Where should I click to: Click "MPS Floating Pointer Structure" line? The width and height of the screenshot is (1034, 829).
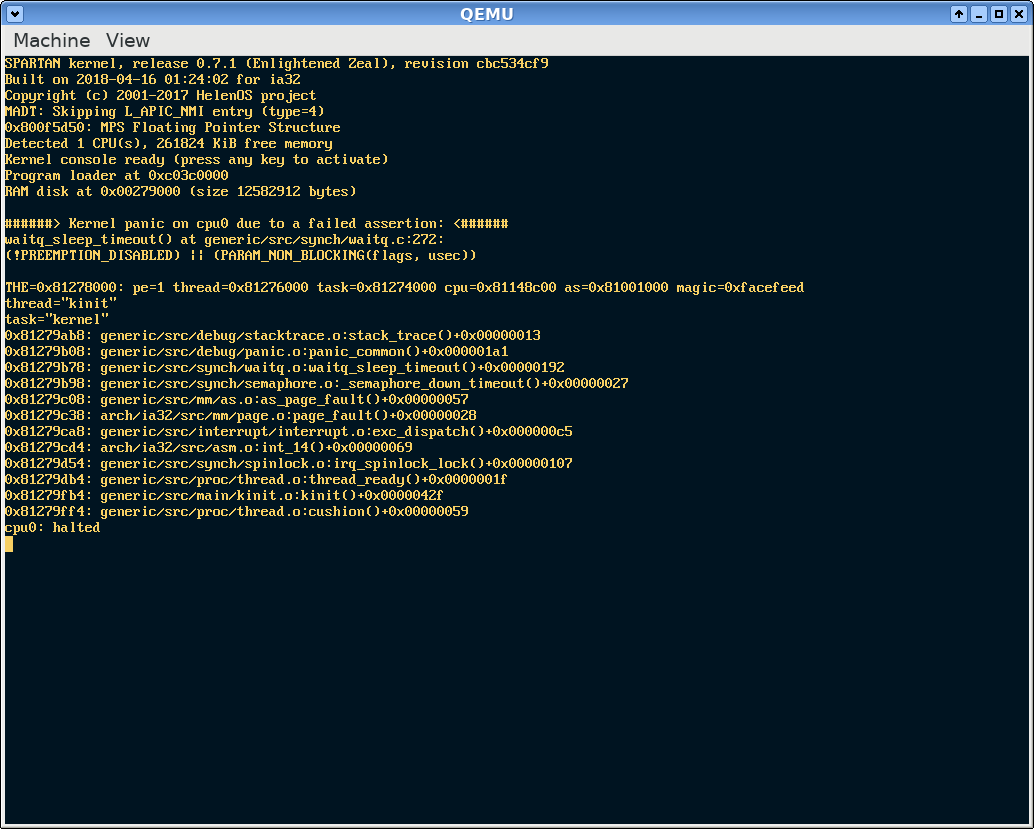coord(172,127)
